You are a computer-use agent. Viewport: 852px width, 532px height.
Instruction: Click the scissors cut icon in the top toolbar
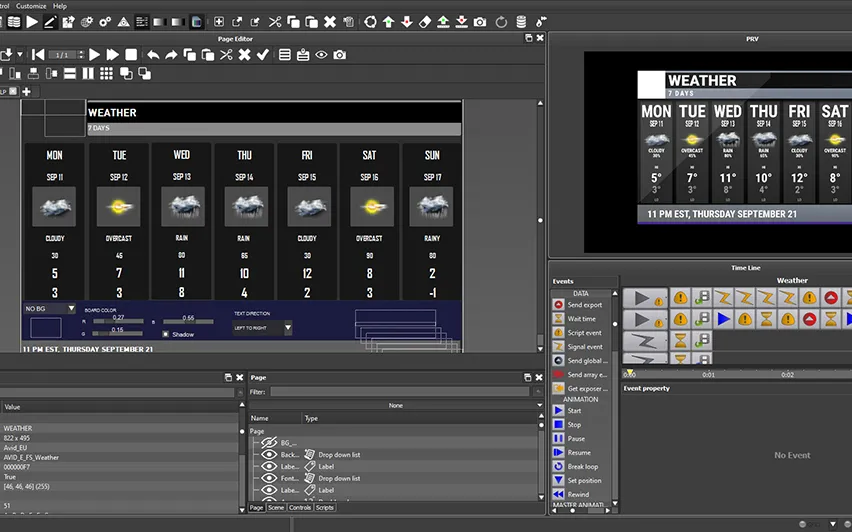click(275, 21)
